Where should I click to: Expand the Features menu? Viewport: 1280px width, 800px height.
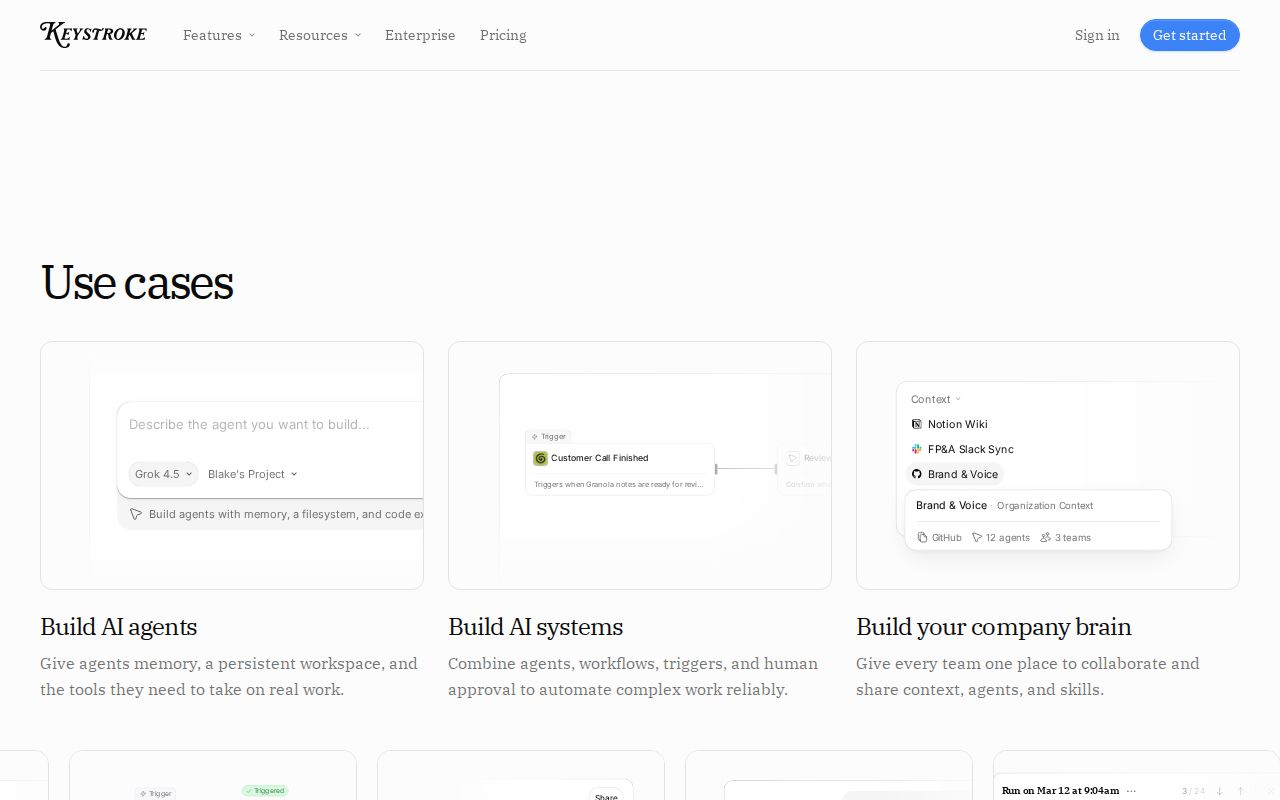point(219,35)
